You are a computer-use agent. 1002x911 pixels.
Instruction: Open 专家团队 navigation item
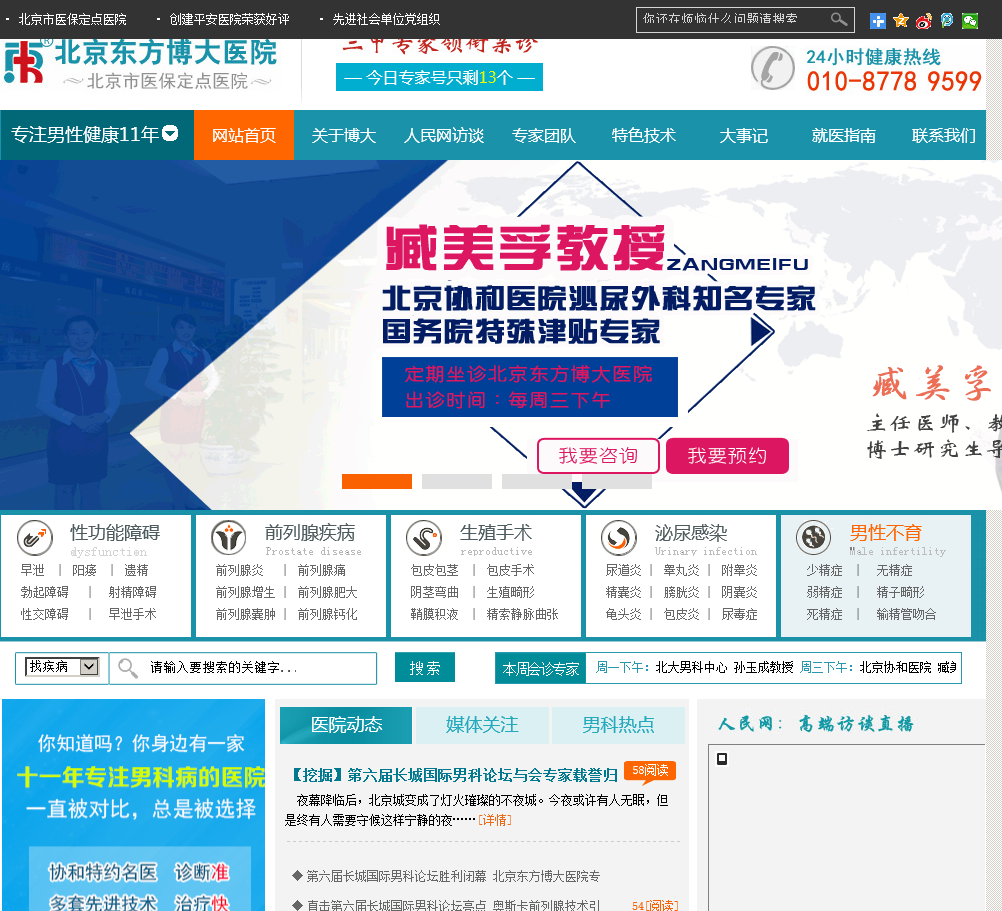(x=544, y=135)
